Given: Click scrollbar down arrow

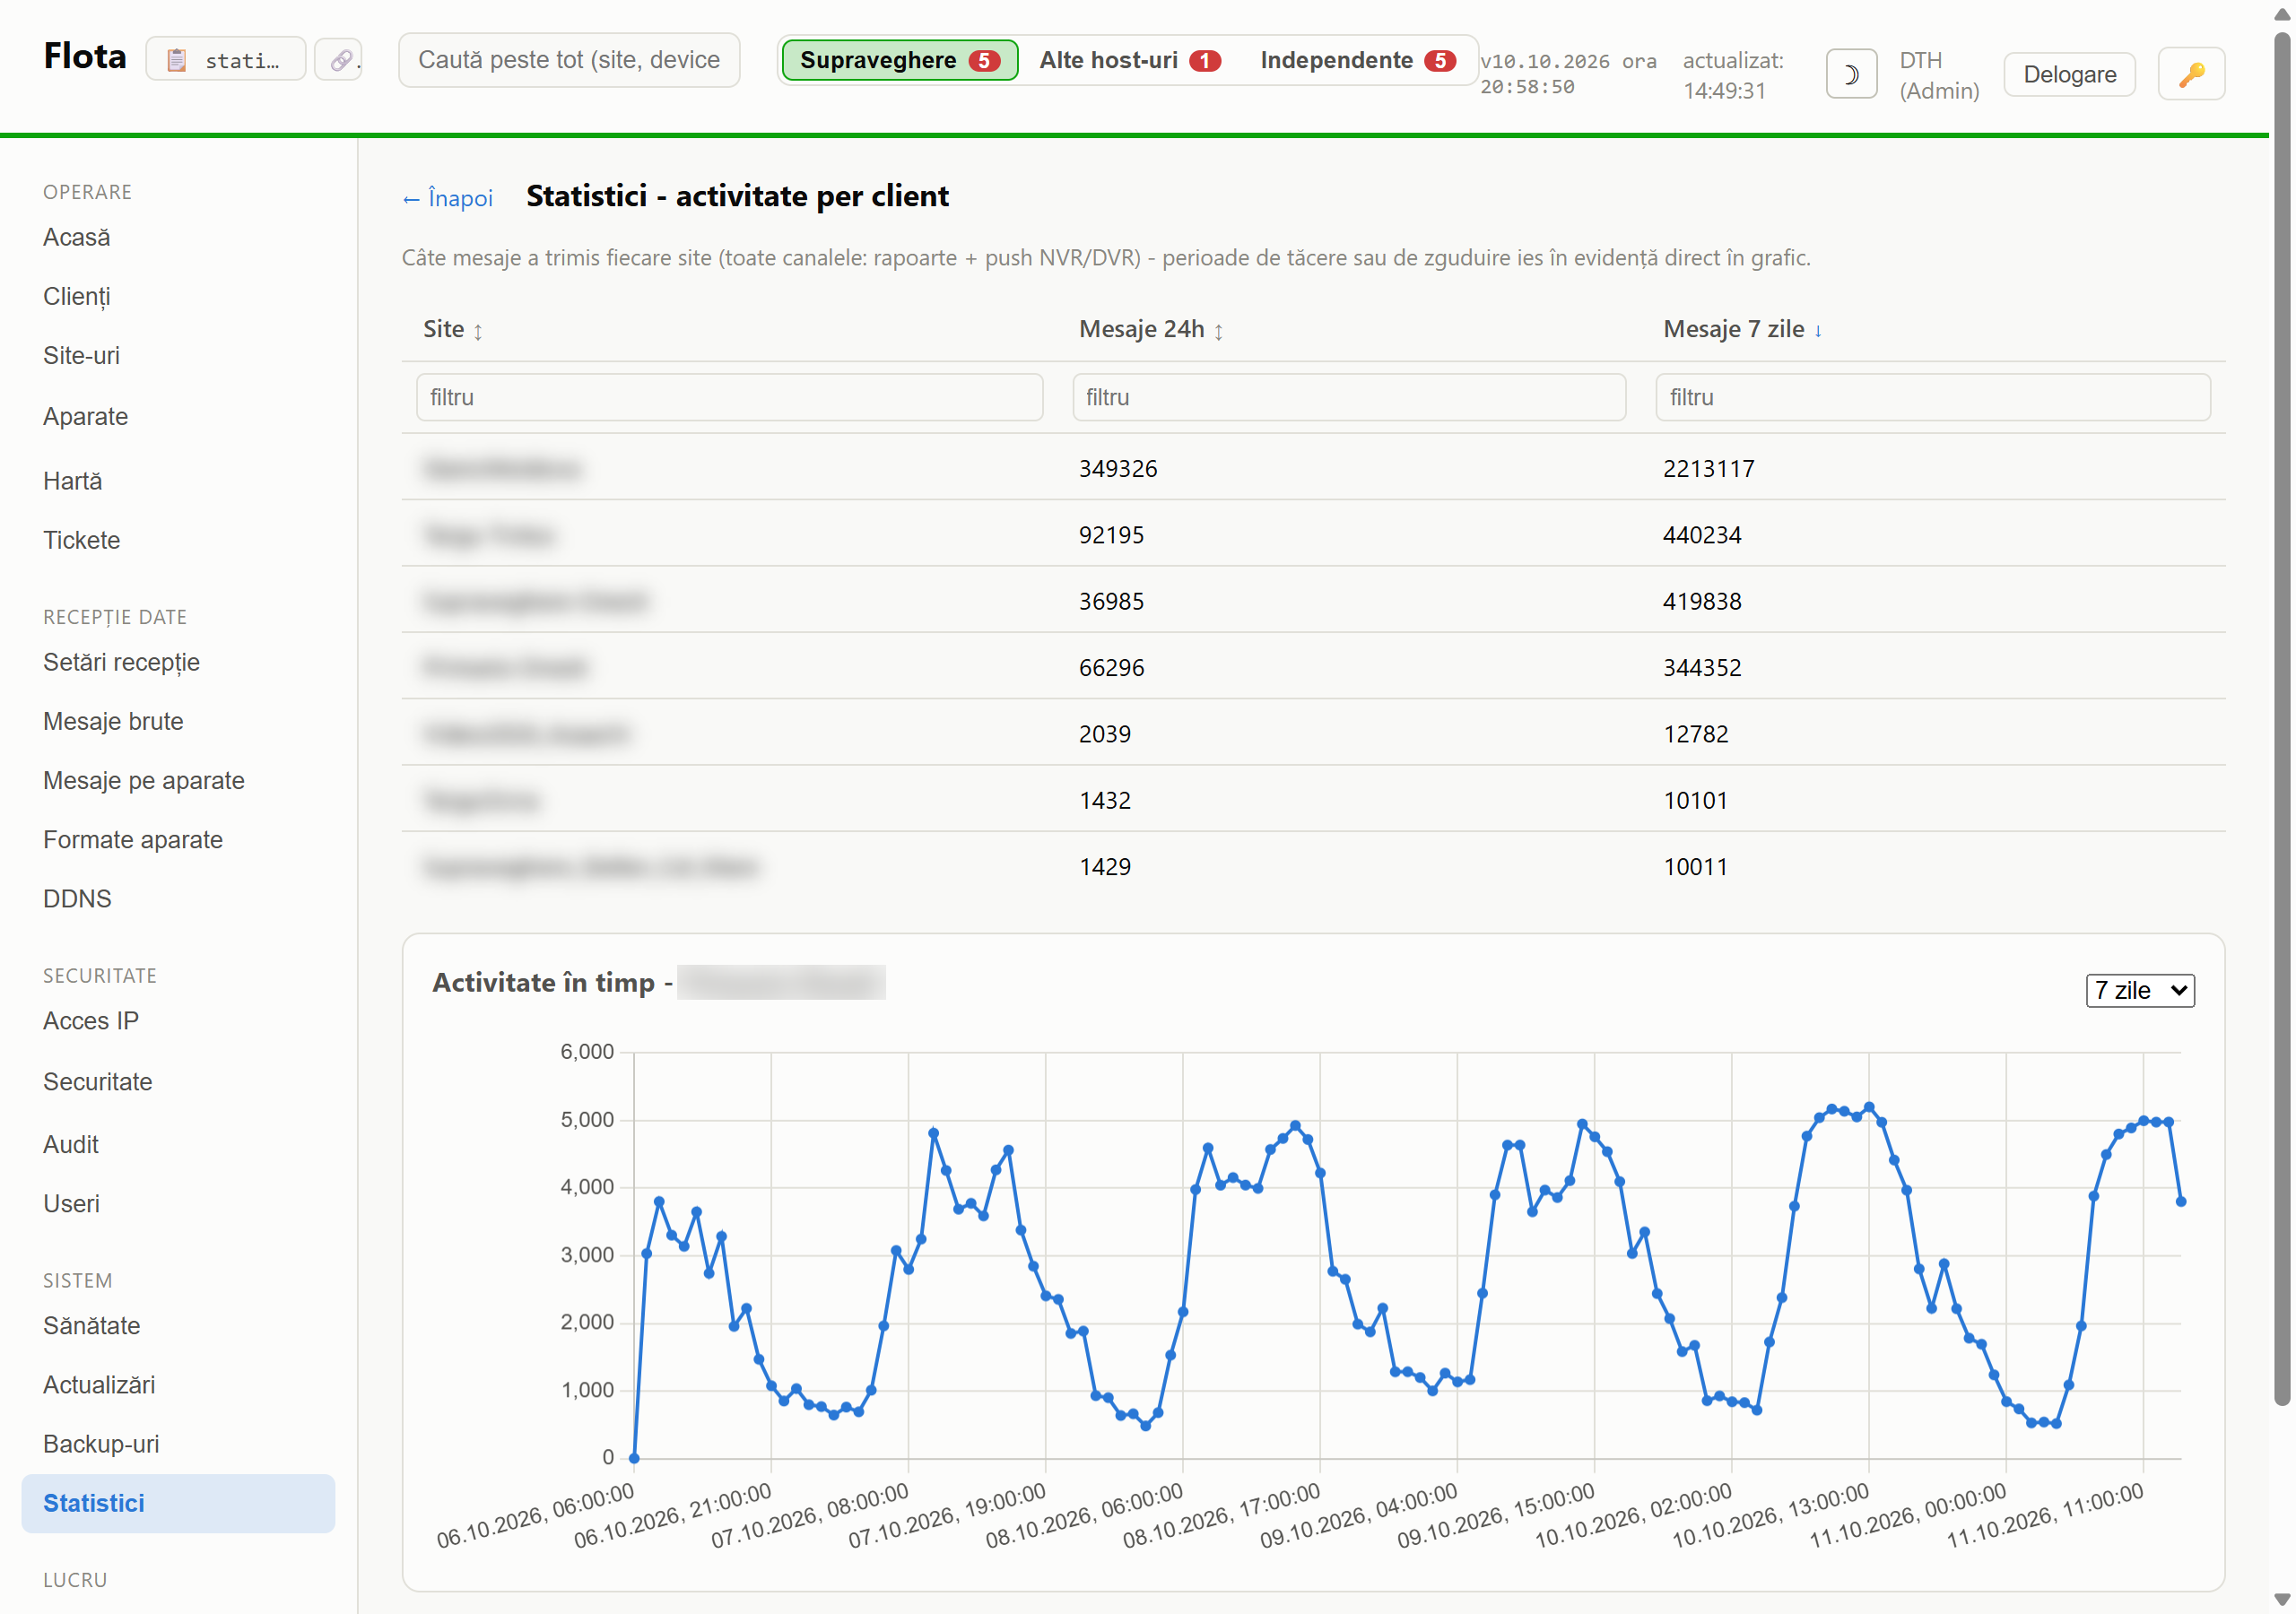Looking at the screenshot, I should click(2281, 1599).
